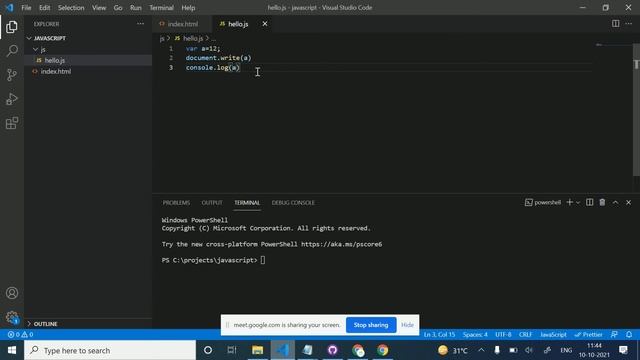Open the terminal launch profile dropdown arrow
Viewport: 640px width, 360px height.
click(x=578, y=202)
